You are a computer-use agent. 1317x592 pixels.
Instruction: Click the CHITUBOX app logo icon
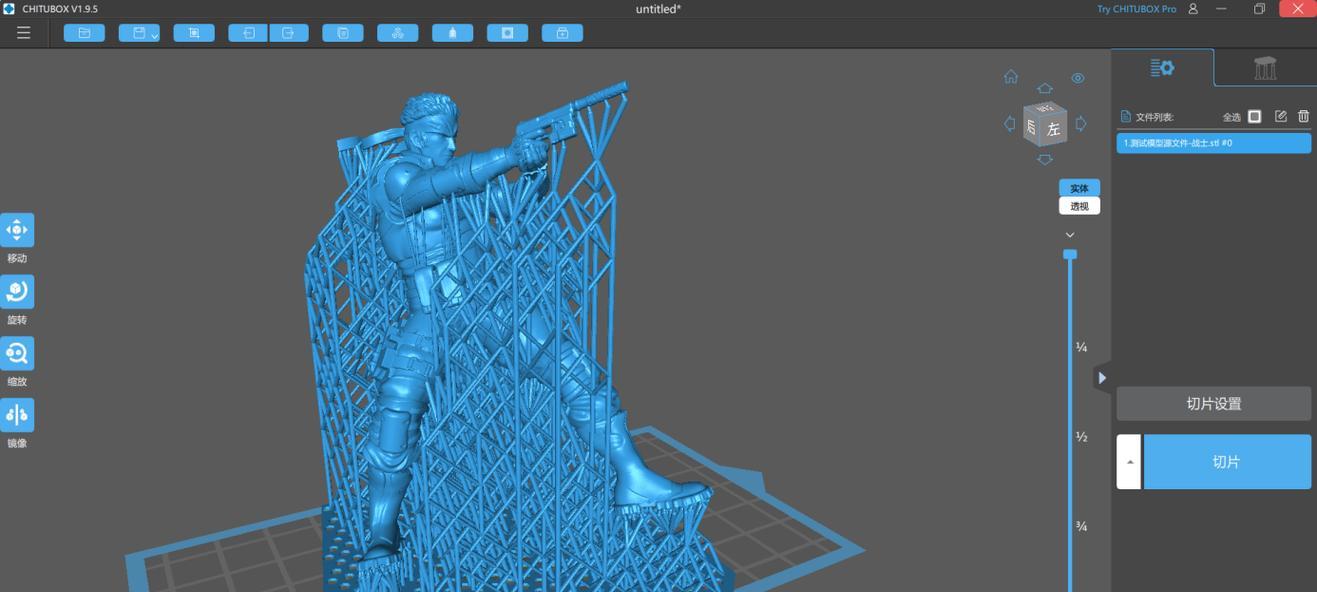(x=9, y=9)
